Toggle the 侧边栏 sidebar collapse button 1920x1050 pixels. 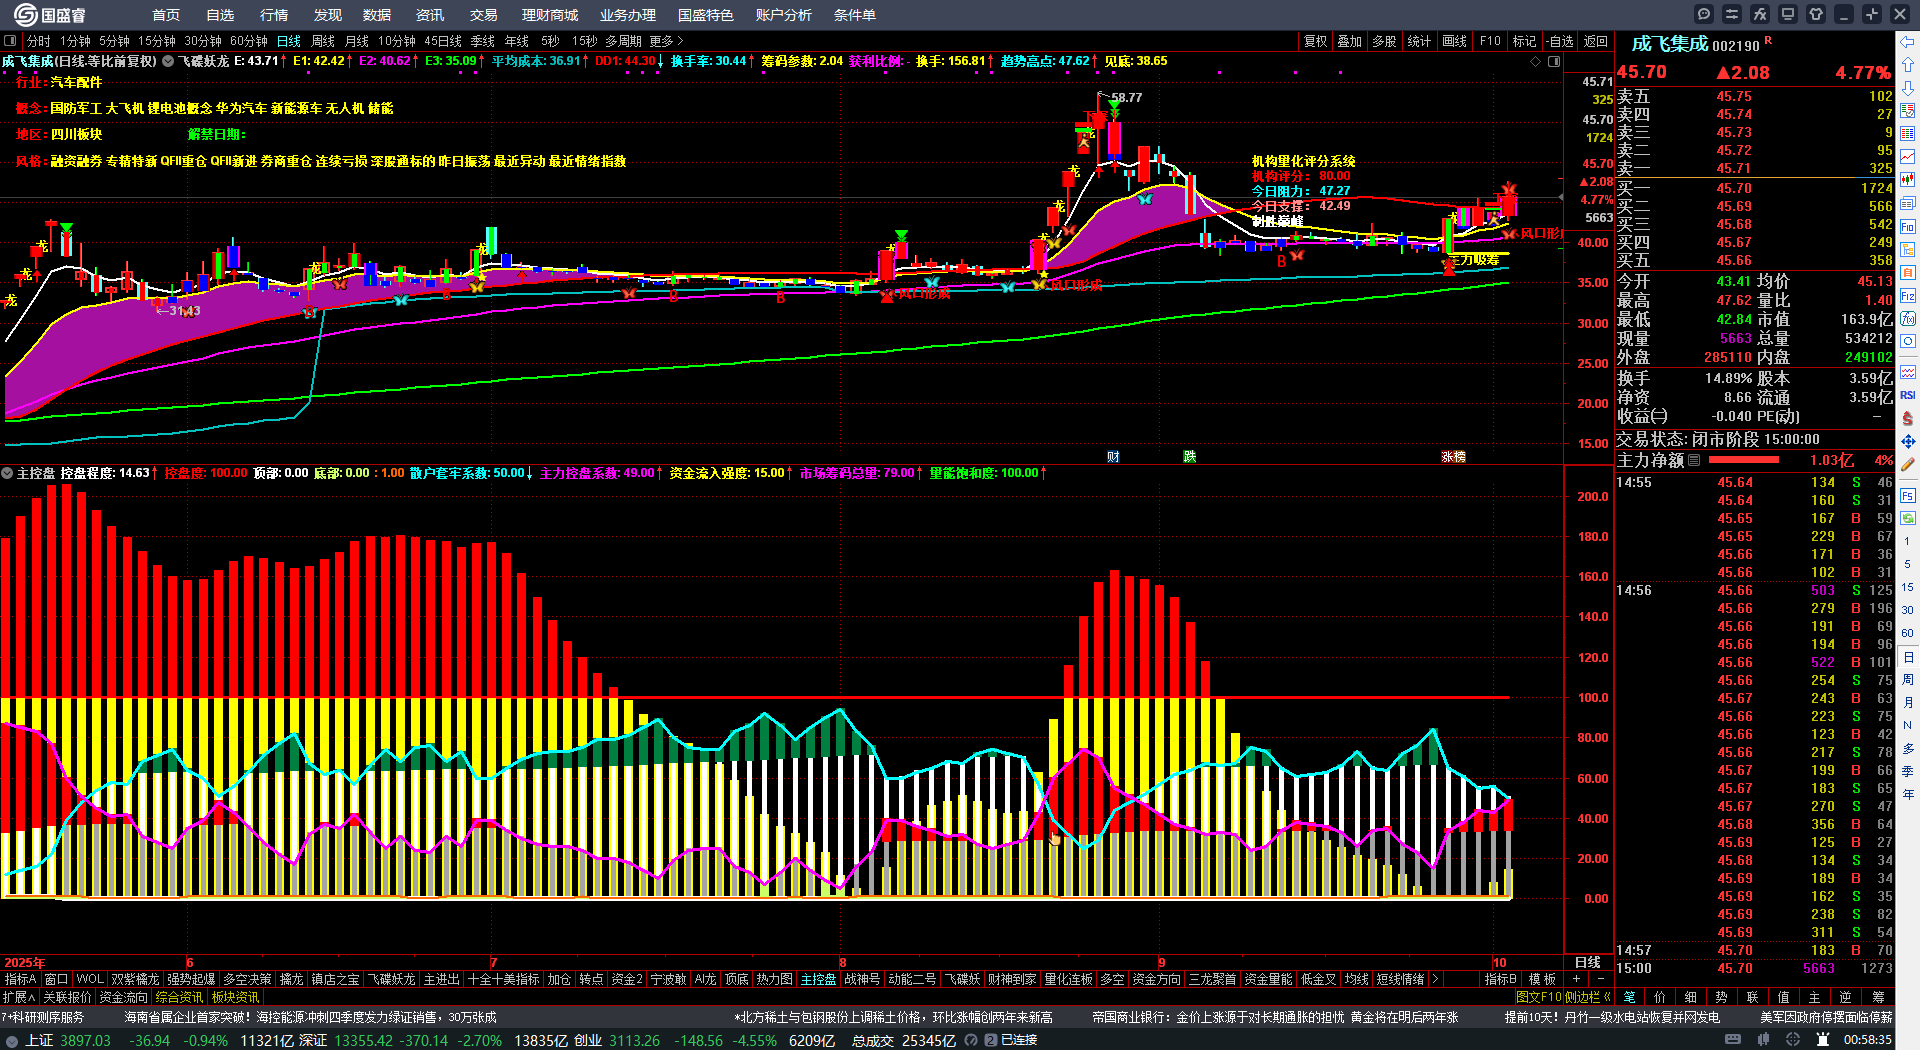click(1589, 997)
